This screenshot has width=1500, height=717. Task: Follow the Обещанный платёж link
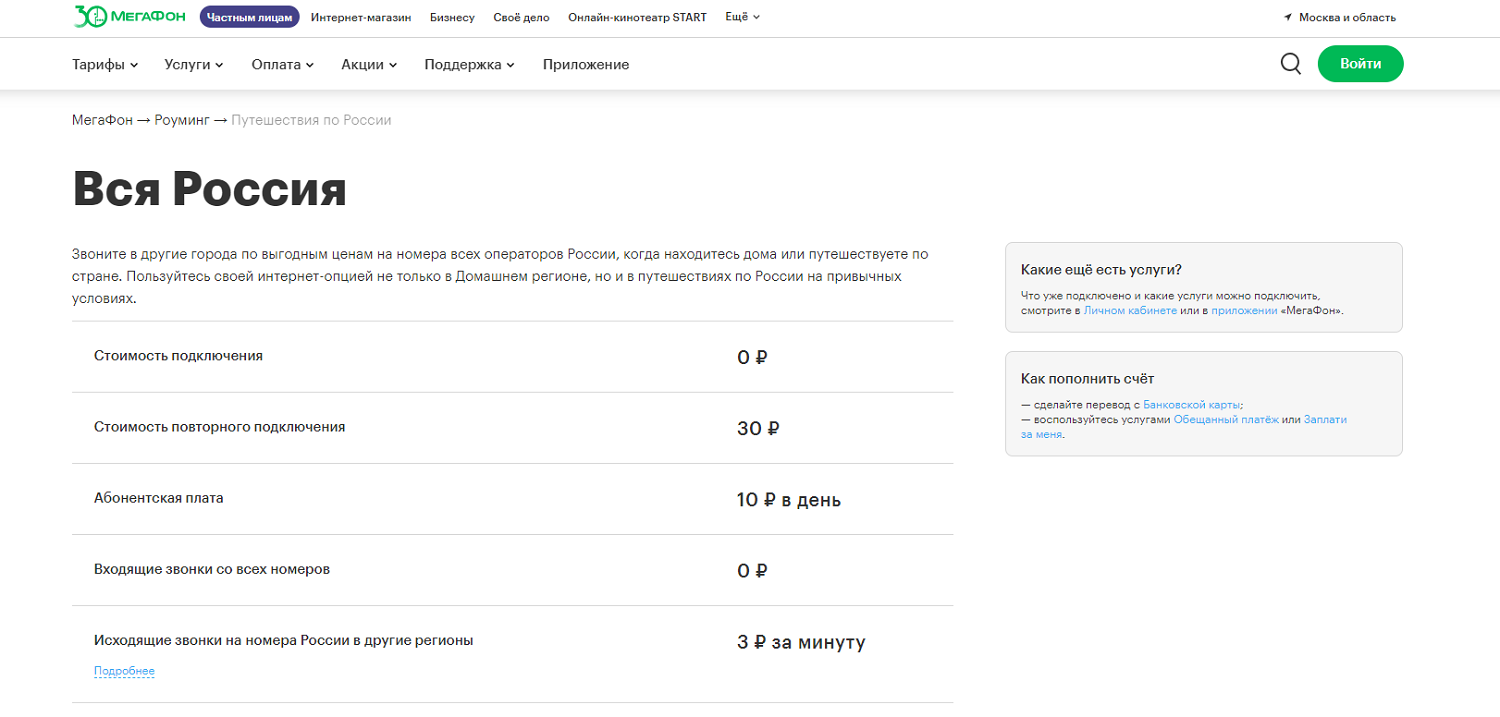click(1225, 420)
